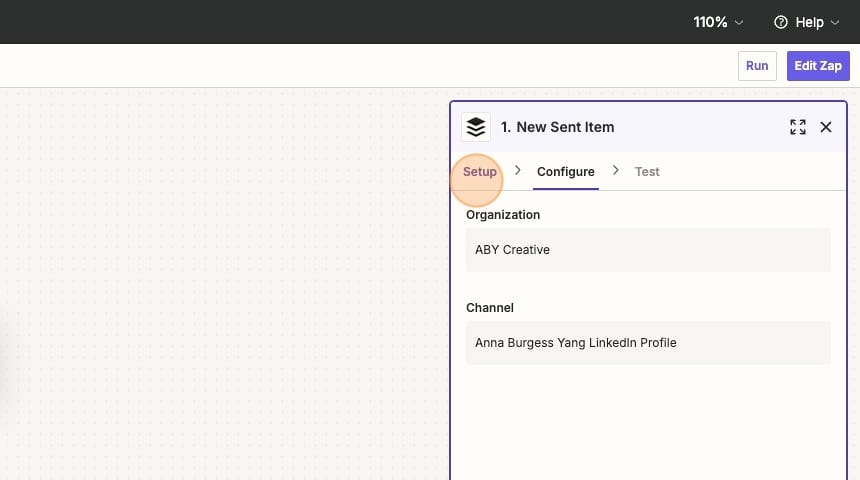Image resolution: width=860 pixels, height=480 pixels.
Task: Click the Channel field Anna Burgess Yang LinkedIn Profile
Action: point(648,343)
